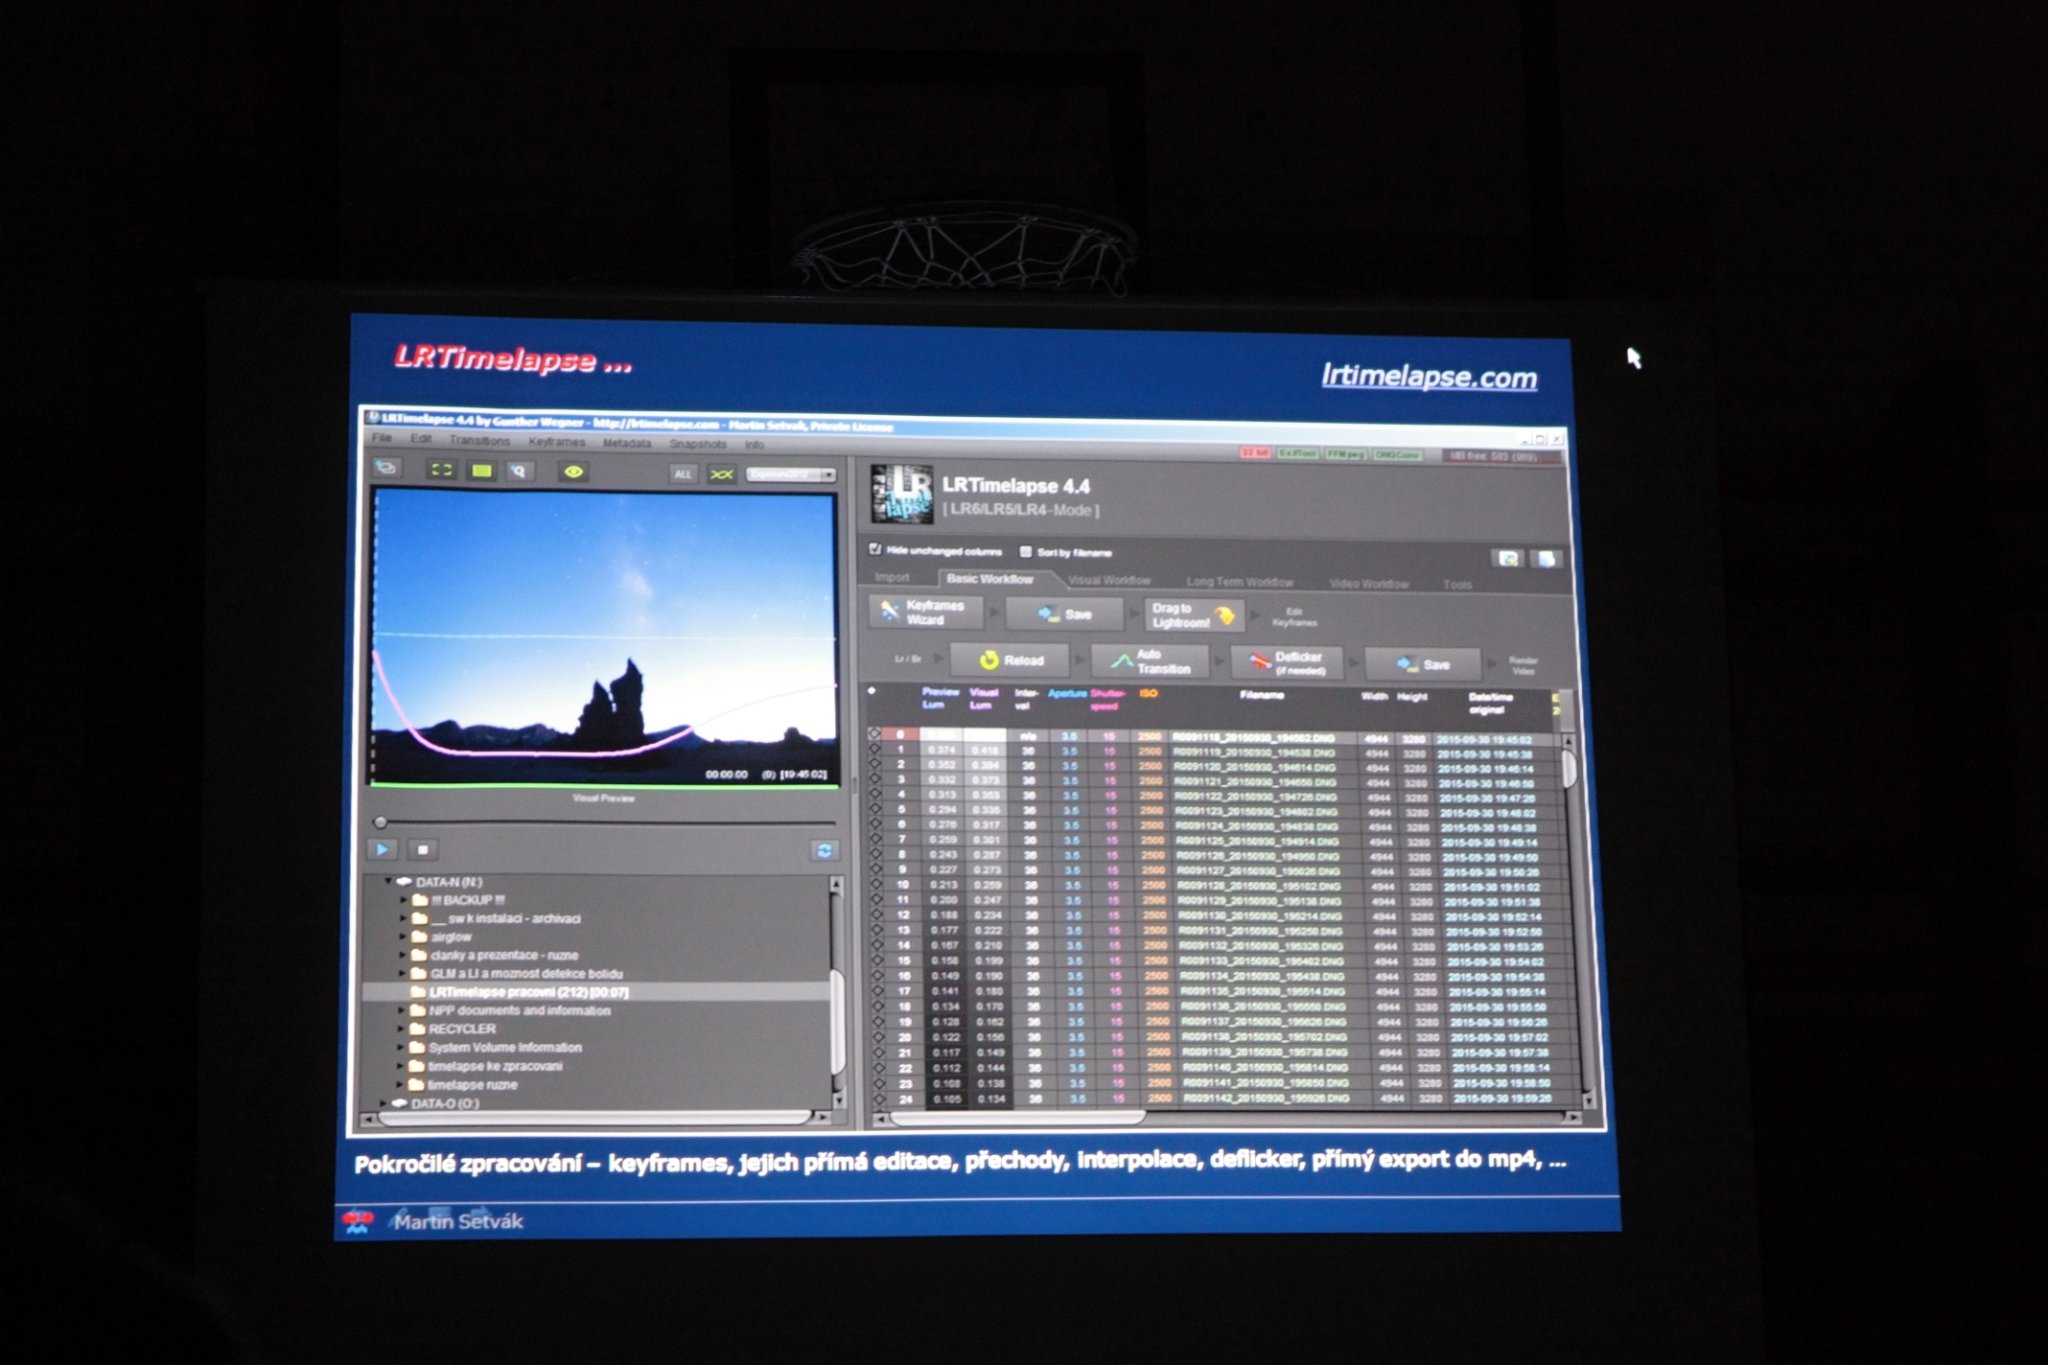Select the LRTimelapse pracovni (212) folder
2048x1365 pixels.
tap(529, 992)
